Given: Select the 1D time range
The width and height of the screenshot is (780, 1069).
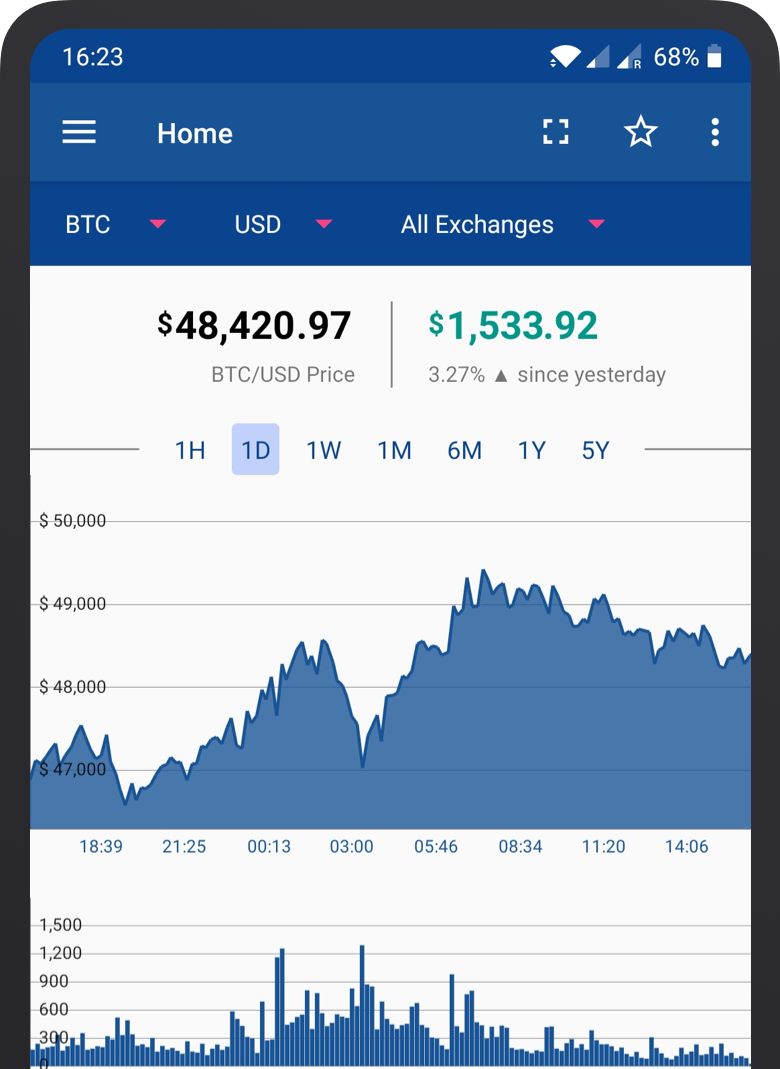Looking at the screenshot, I should [256, 450].
